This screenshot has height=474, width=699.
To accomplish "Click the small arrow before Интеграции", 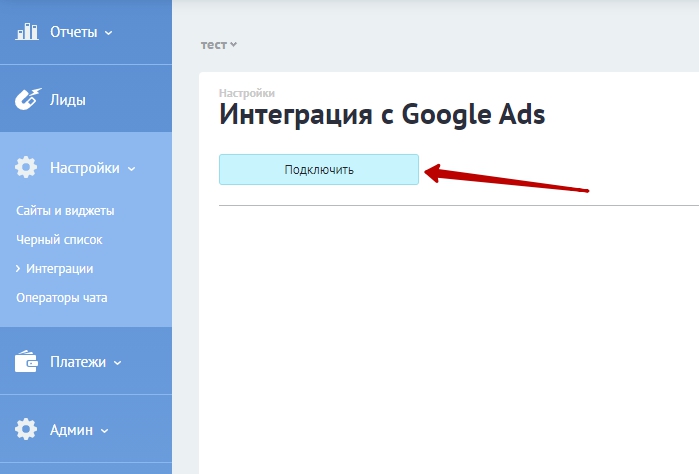I will 18,268.
